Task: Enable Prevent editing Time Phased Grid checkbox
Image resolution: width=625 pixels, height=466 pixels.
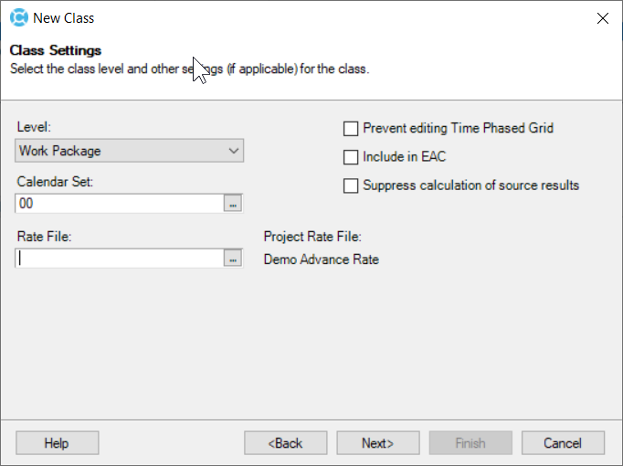Action: tap(351, 129)
